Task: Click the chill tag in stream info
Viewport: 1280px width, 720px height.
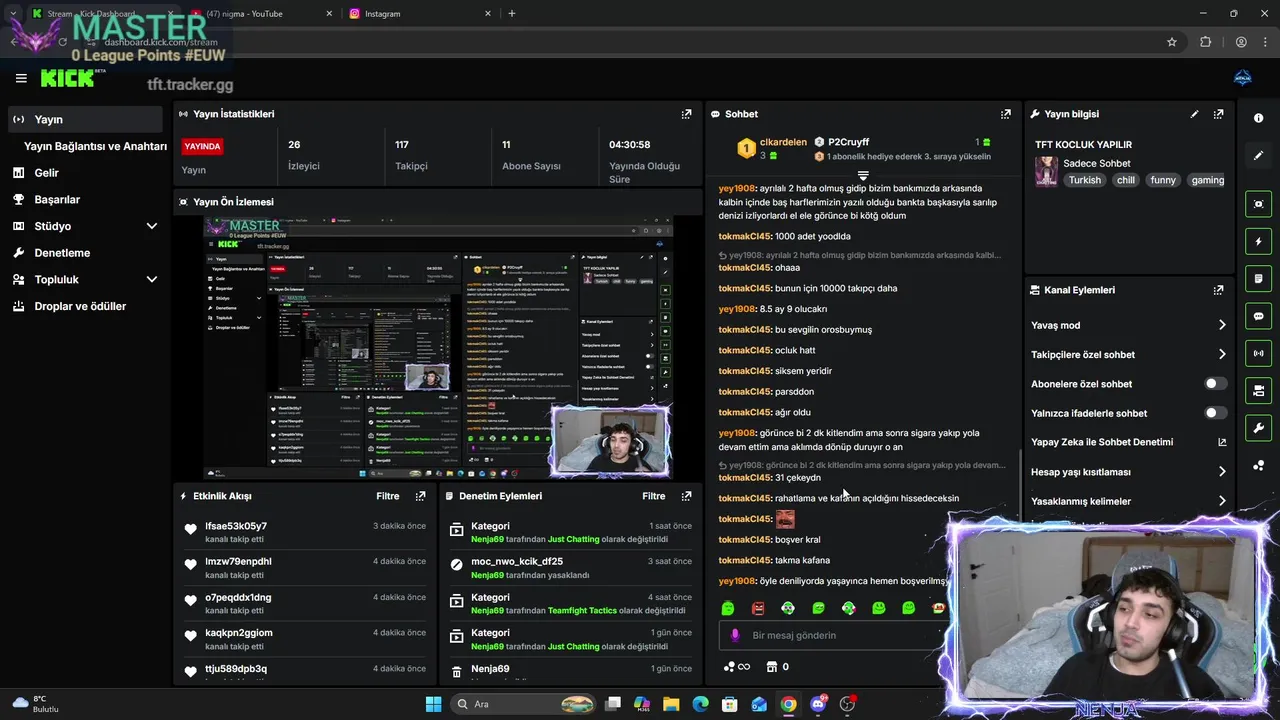Action: (x=1126, y=180)
